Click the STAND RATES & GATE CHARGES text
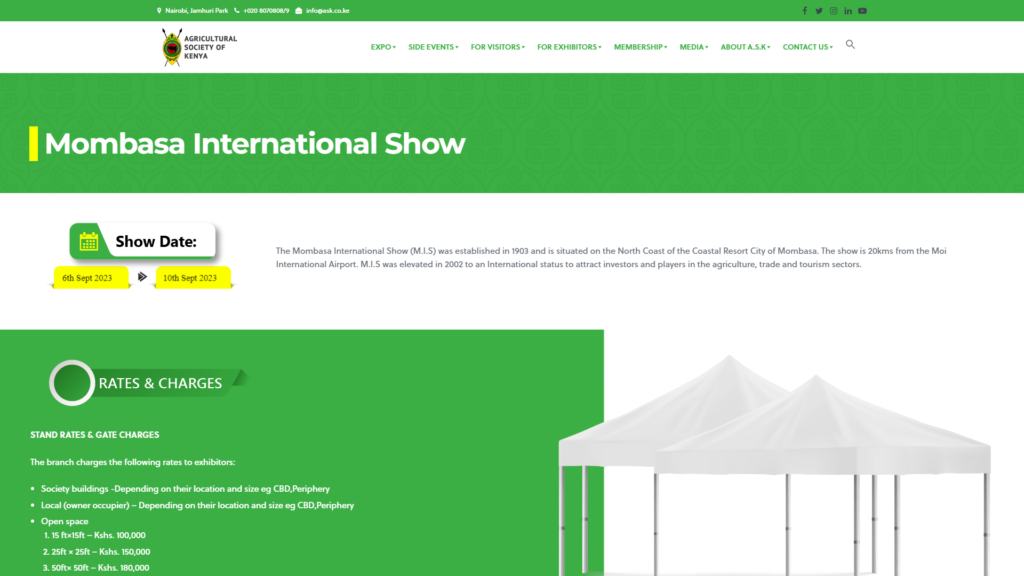The height and width of the screenshot is (576, 1024). [95, 434]
